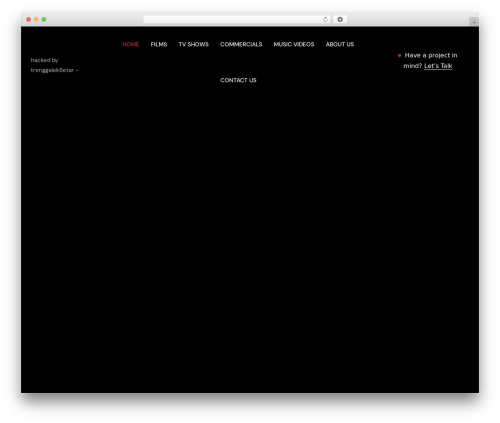The height and width of the screenshot is (423, 500).
Task: Reload the page using the refresh icon
Action: click(x=325, y=19)
